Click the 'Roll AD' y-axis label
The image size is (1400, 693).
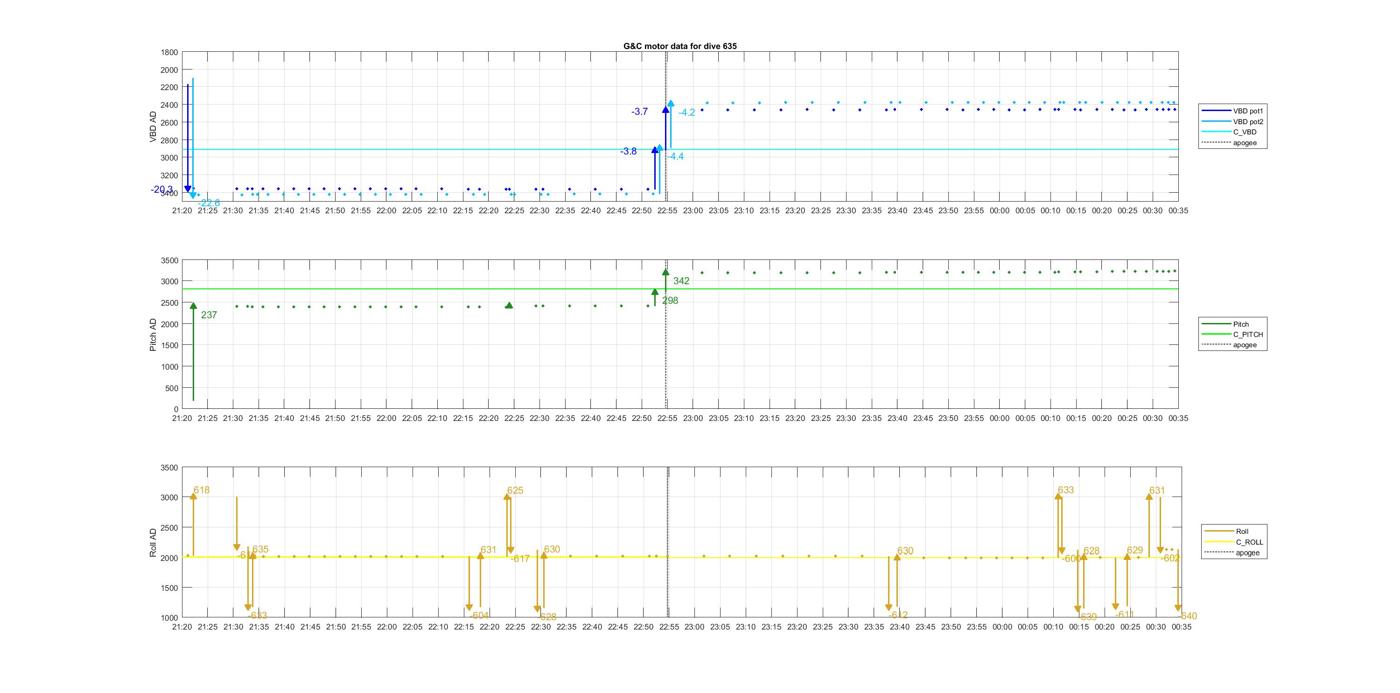(154, 543)
